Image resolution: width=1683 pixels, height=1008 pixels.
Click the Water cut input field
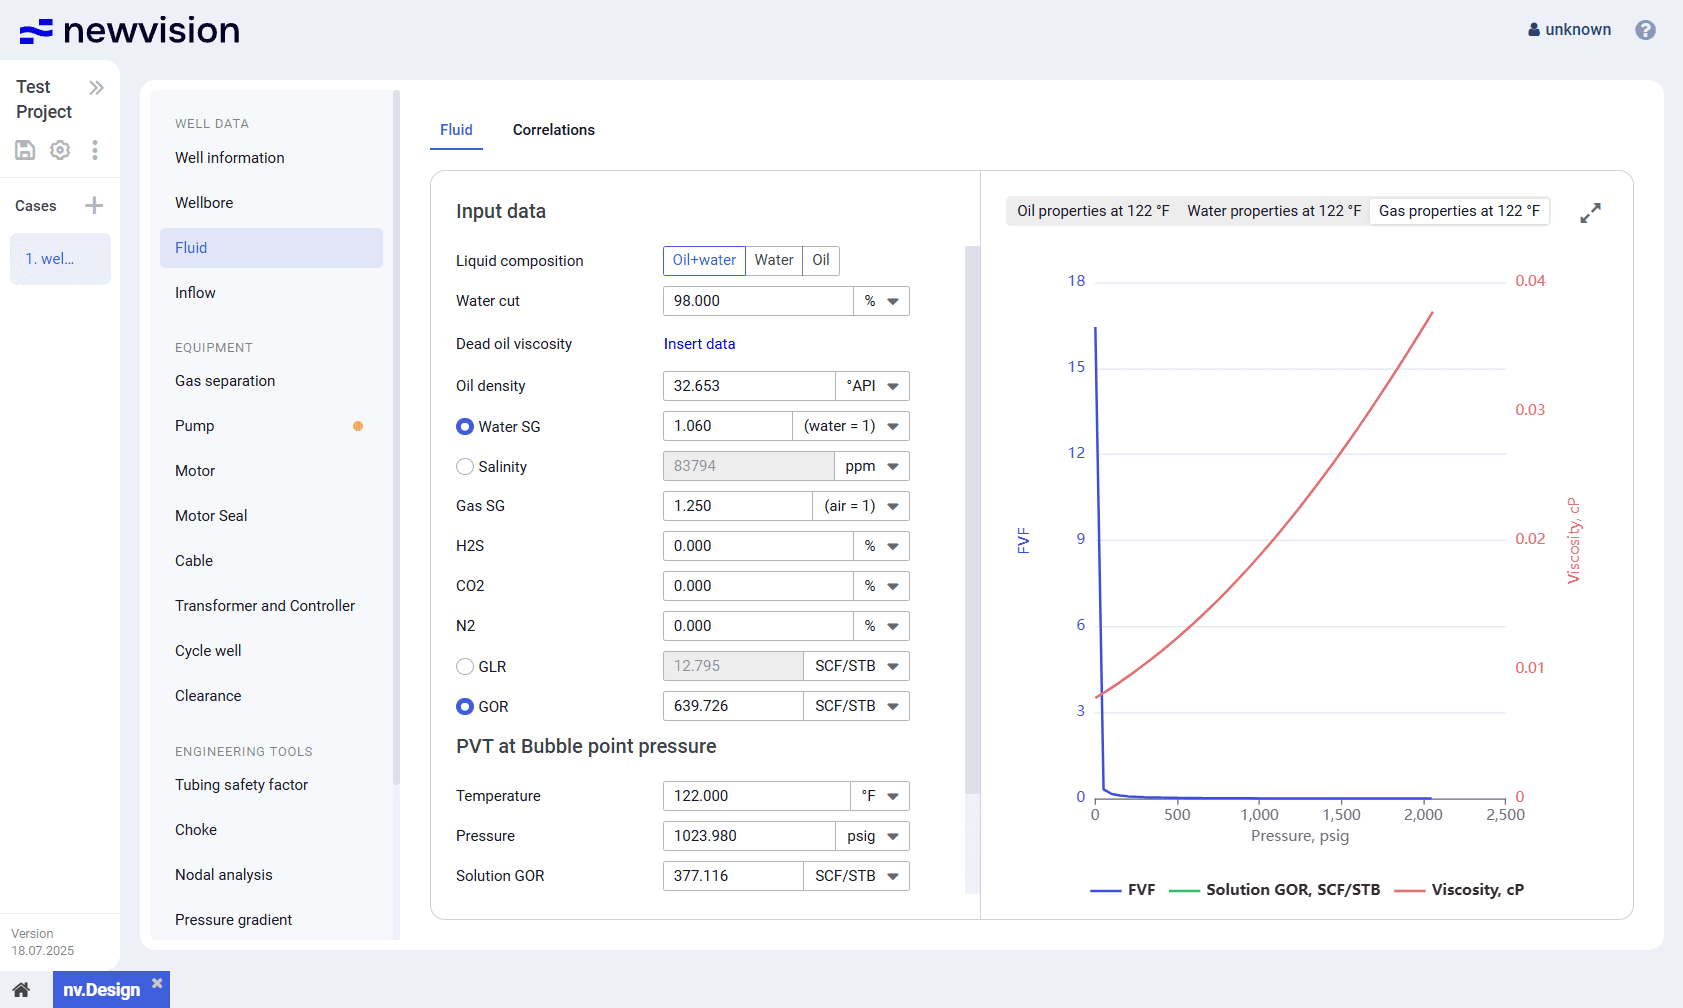click(757, 301)
